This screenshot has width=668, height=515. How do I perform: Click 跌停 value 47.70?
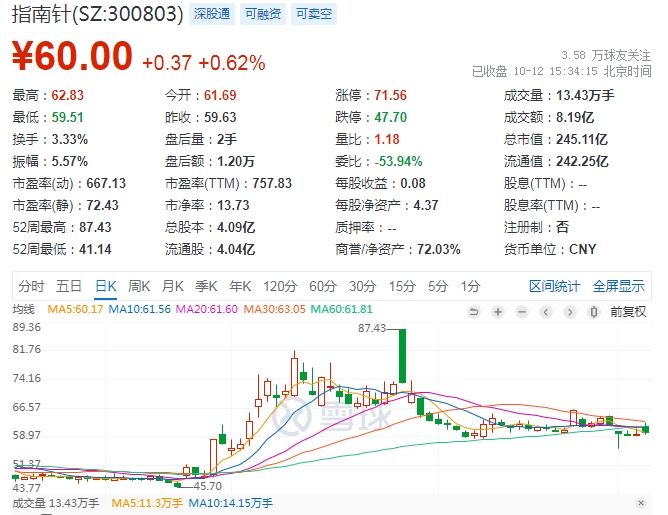[x=391, y=117]
